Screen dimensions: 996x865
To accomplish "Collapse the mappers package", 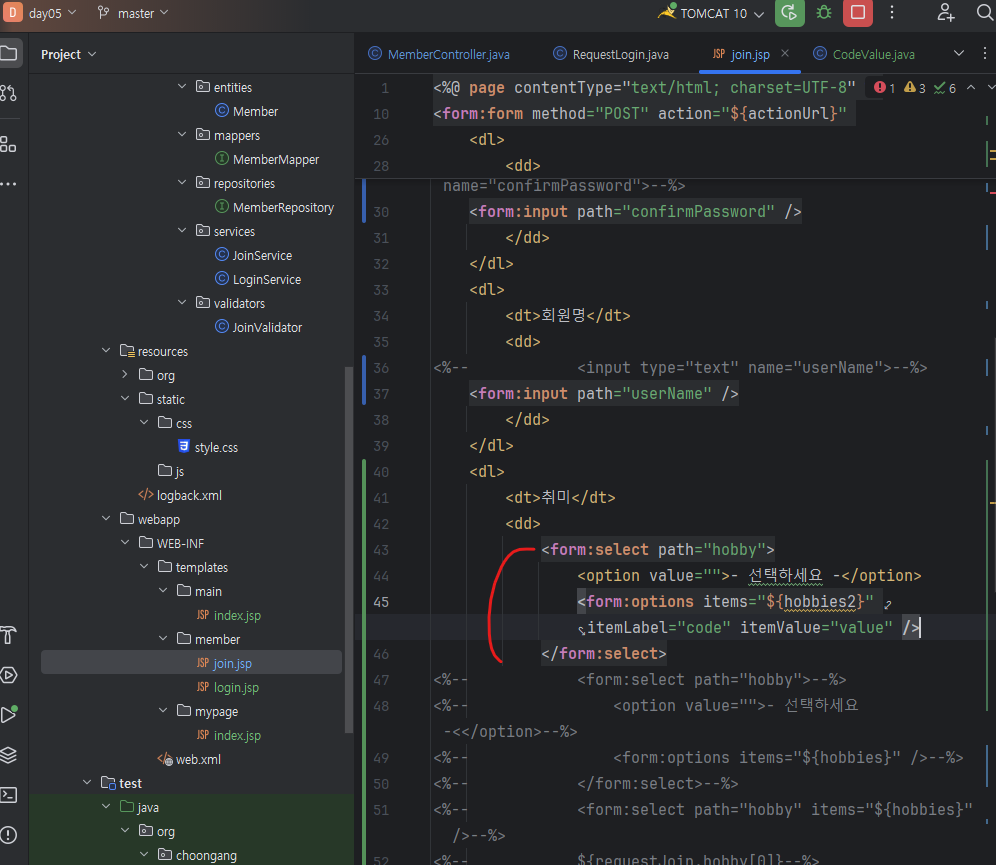I will 182,134.
